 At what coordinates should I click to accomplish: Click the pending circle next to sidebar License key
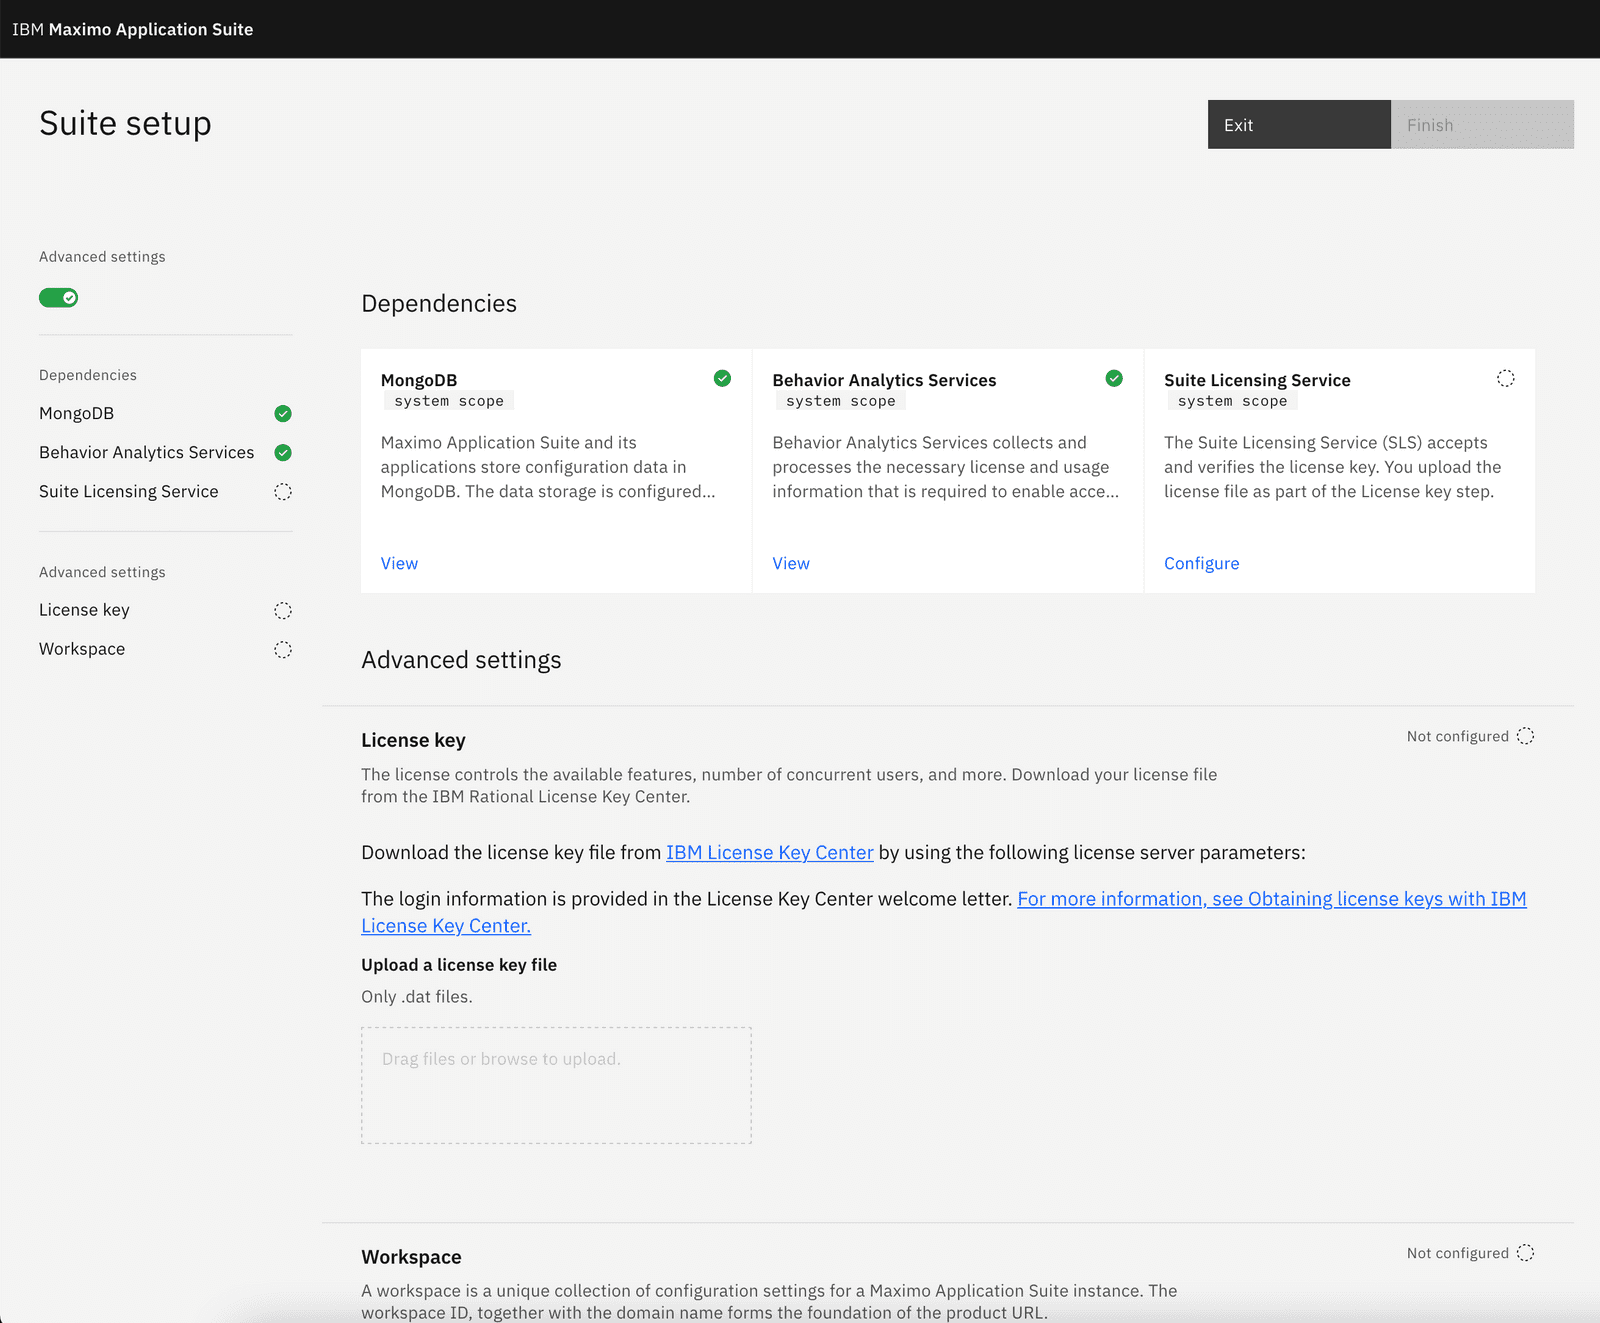283,610
